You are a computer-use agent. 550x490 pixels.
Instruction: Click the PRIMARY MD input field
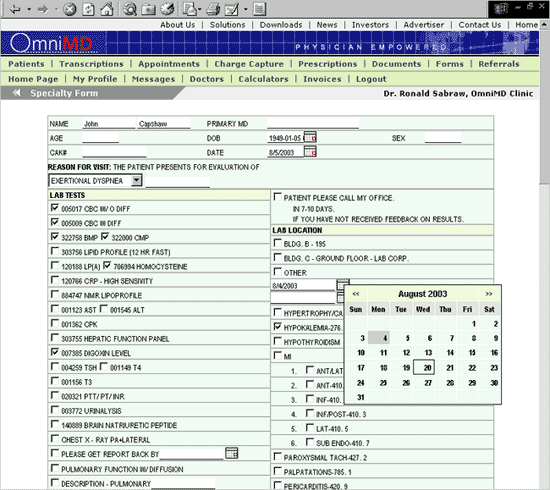click(x=313, y=123)
